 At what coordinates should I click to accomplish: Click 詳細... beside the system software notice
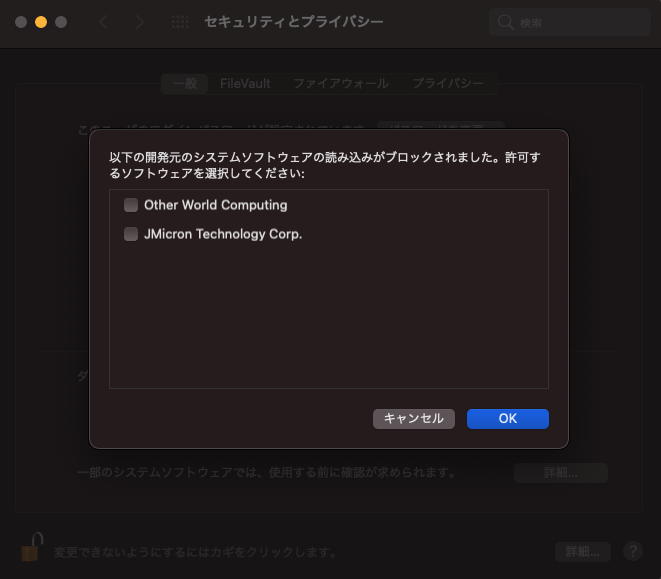(561, 473)
